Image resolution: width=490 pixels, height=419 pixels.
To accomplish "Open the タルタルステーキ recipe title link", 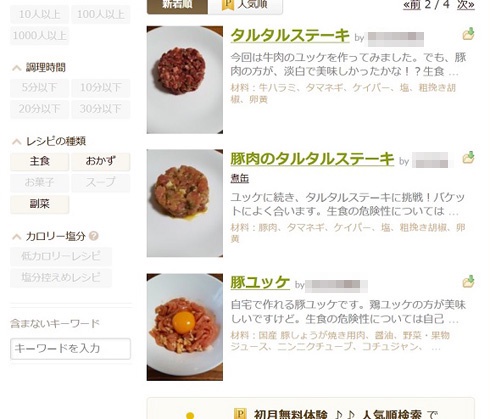I will point(290,35).
